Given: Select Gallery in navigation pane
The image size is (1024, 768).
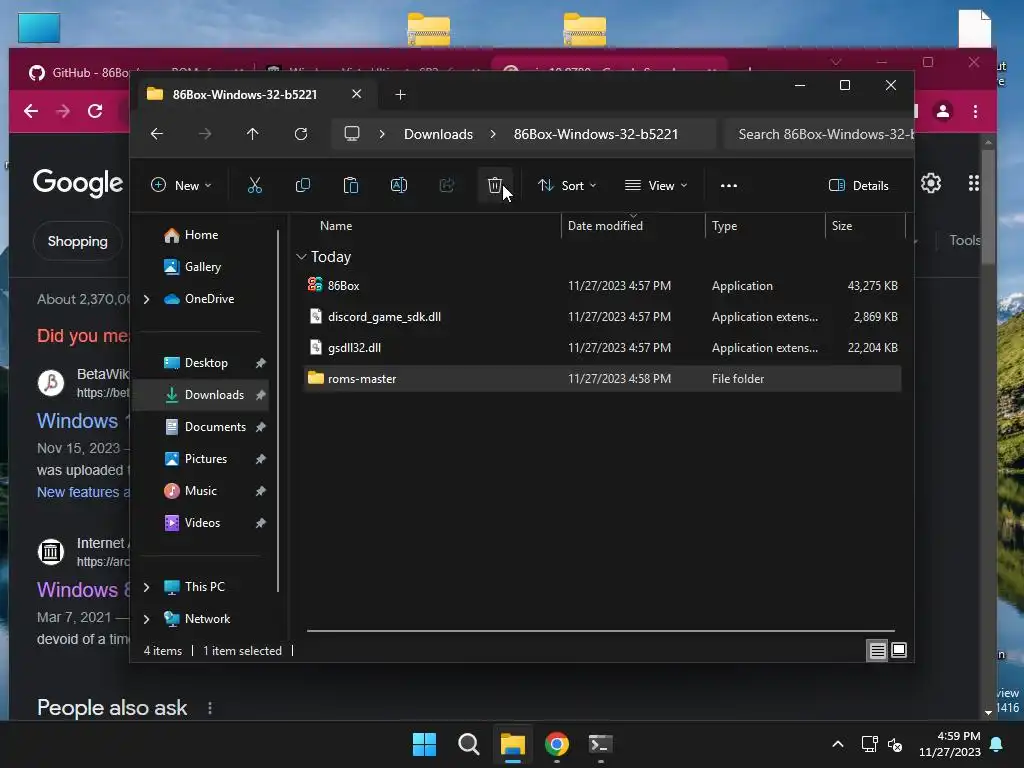Looking at the screenshot, I should pyautogui.click(x=201, y=266).
